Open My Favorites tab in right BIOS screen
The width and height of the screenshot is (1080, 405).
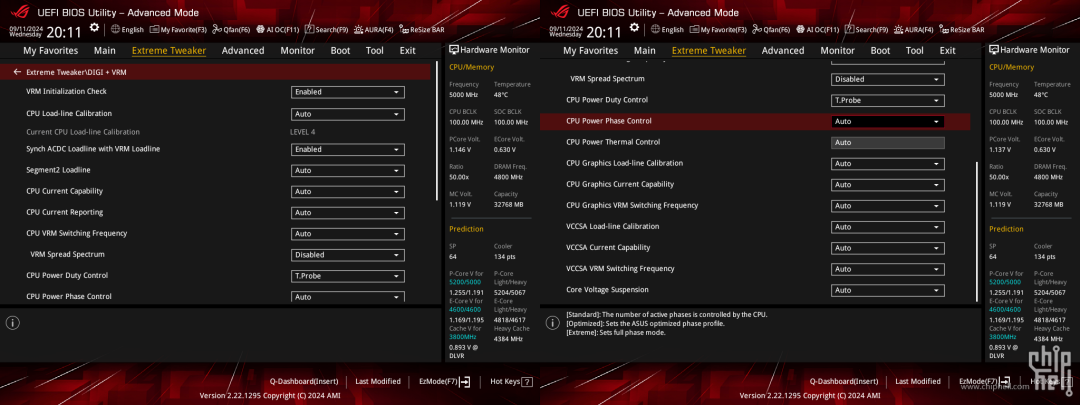(591, 50)
